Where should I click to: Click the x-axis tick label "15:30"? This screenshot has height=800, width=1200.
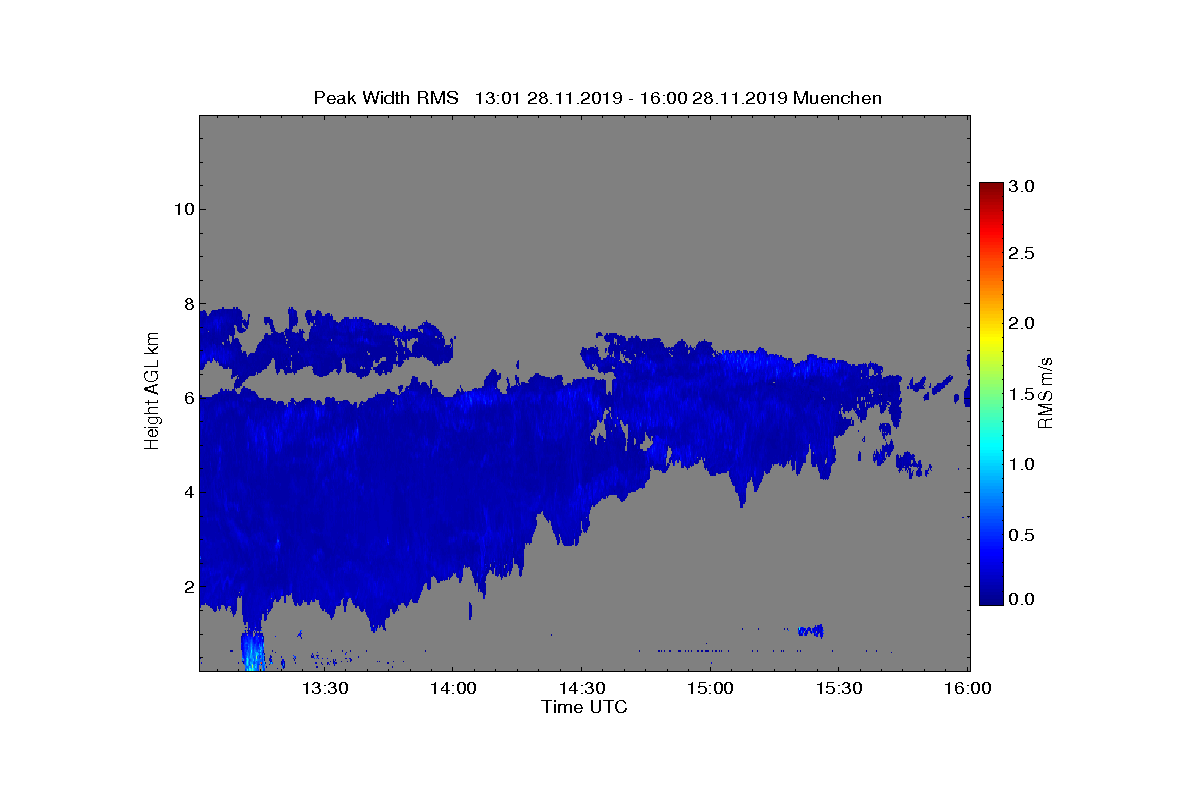pos(840,688)
